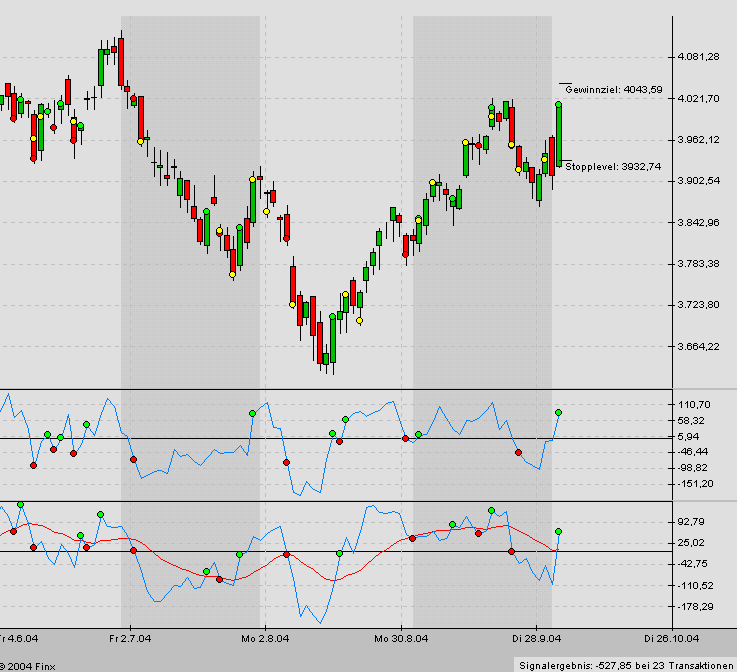Select the Fr 2.7.04 date label
The image size is (737, 672).
(x=130, y=637)
